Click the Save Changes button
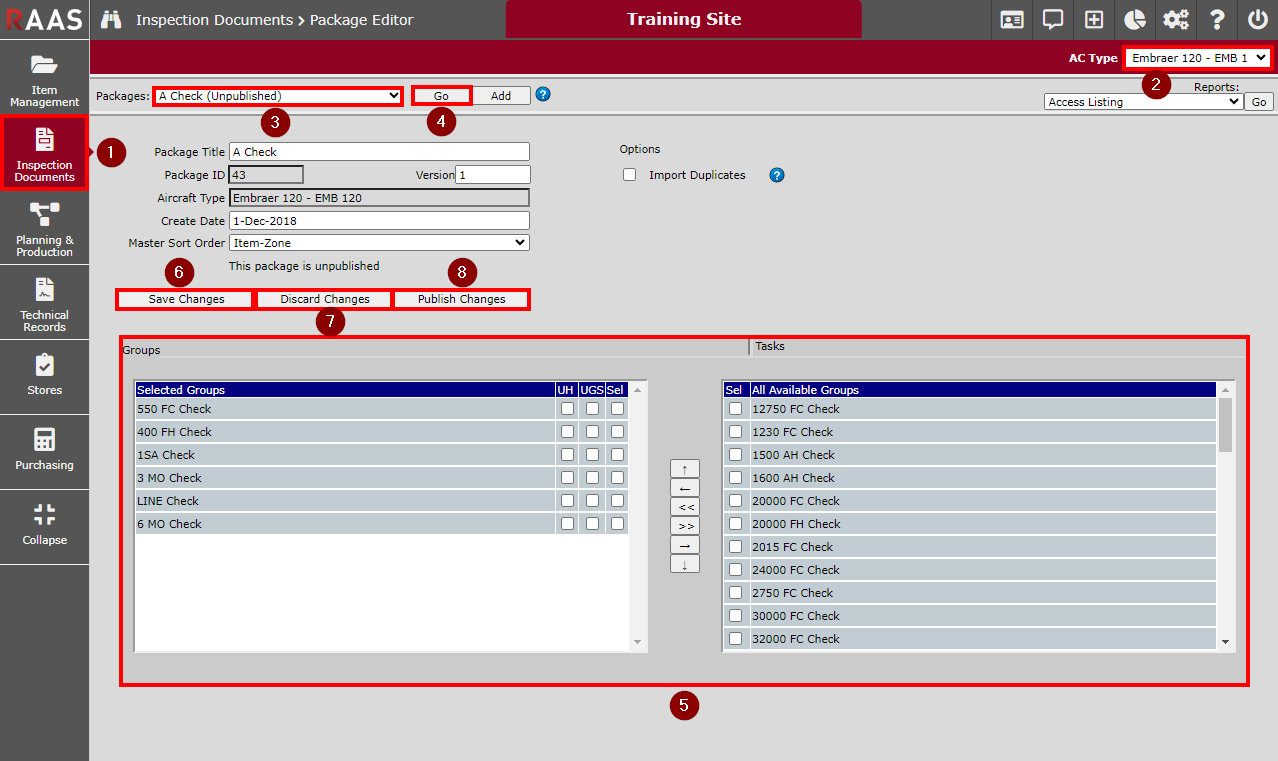The image size is (1278, 761). (x=186, y=299)
